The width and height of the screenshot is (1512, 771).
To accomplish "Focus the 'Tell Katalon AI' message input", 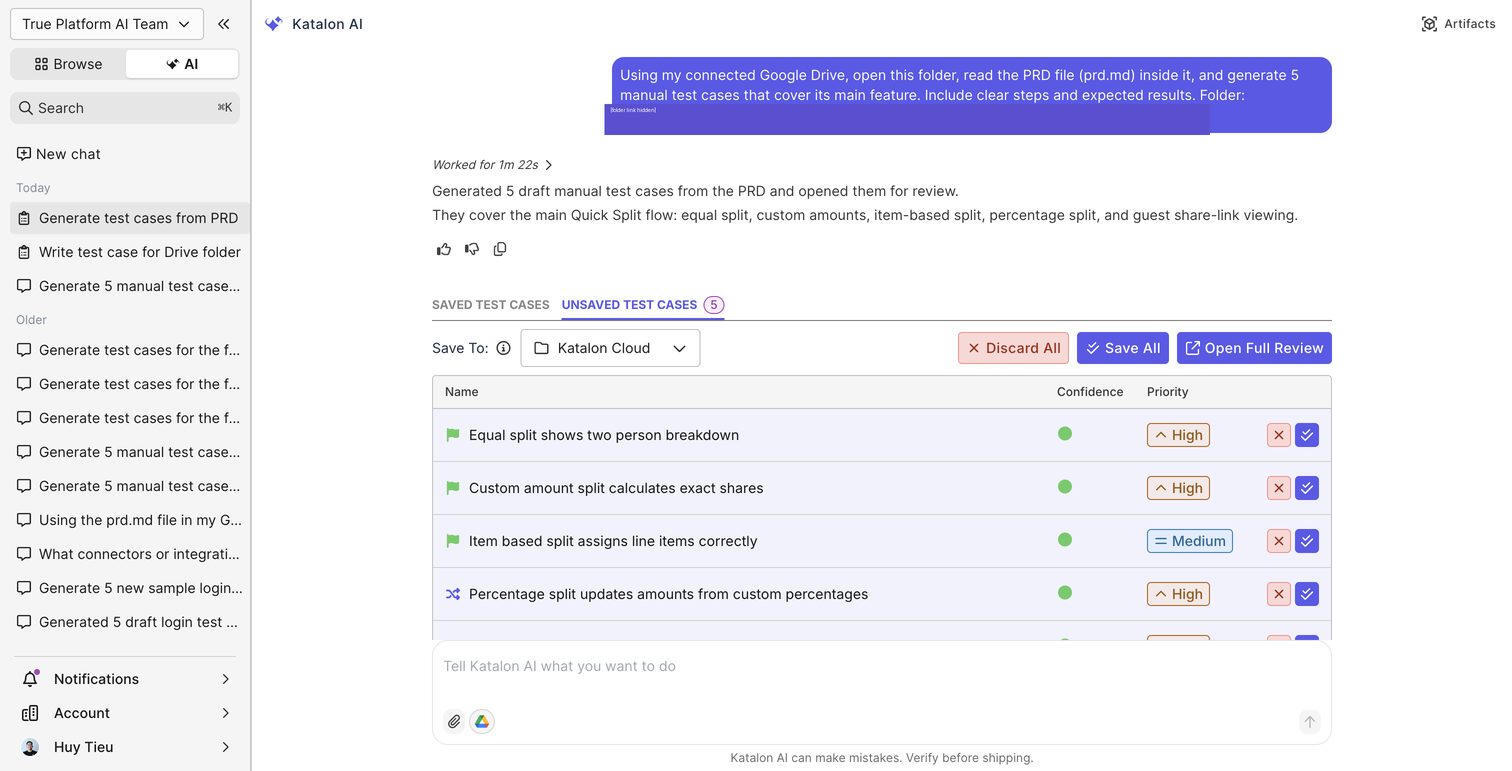I will click(881, 667).
